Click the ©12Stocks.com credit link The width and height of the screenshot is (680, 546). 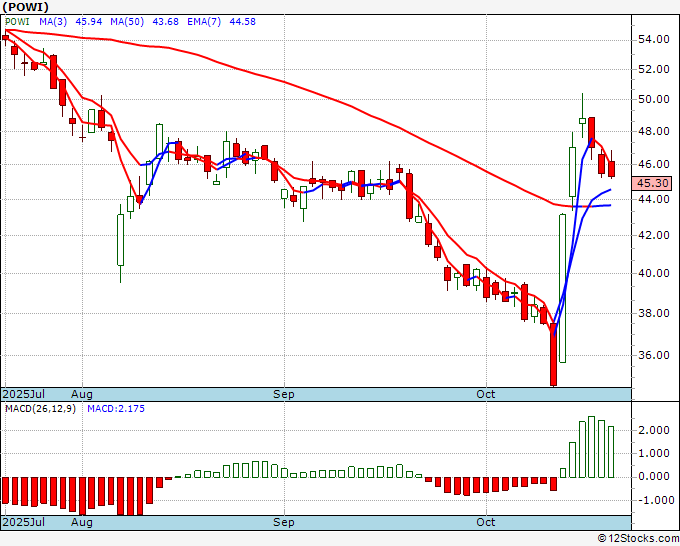click(x=638, y=539)
